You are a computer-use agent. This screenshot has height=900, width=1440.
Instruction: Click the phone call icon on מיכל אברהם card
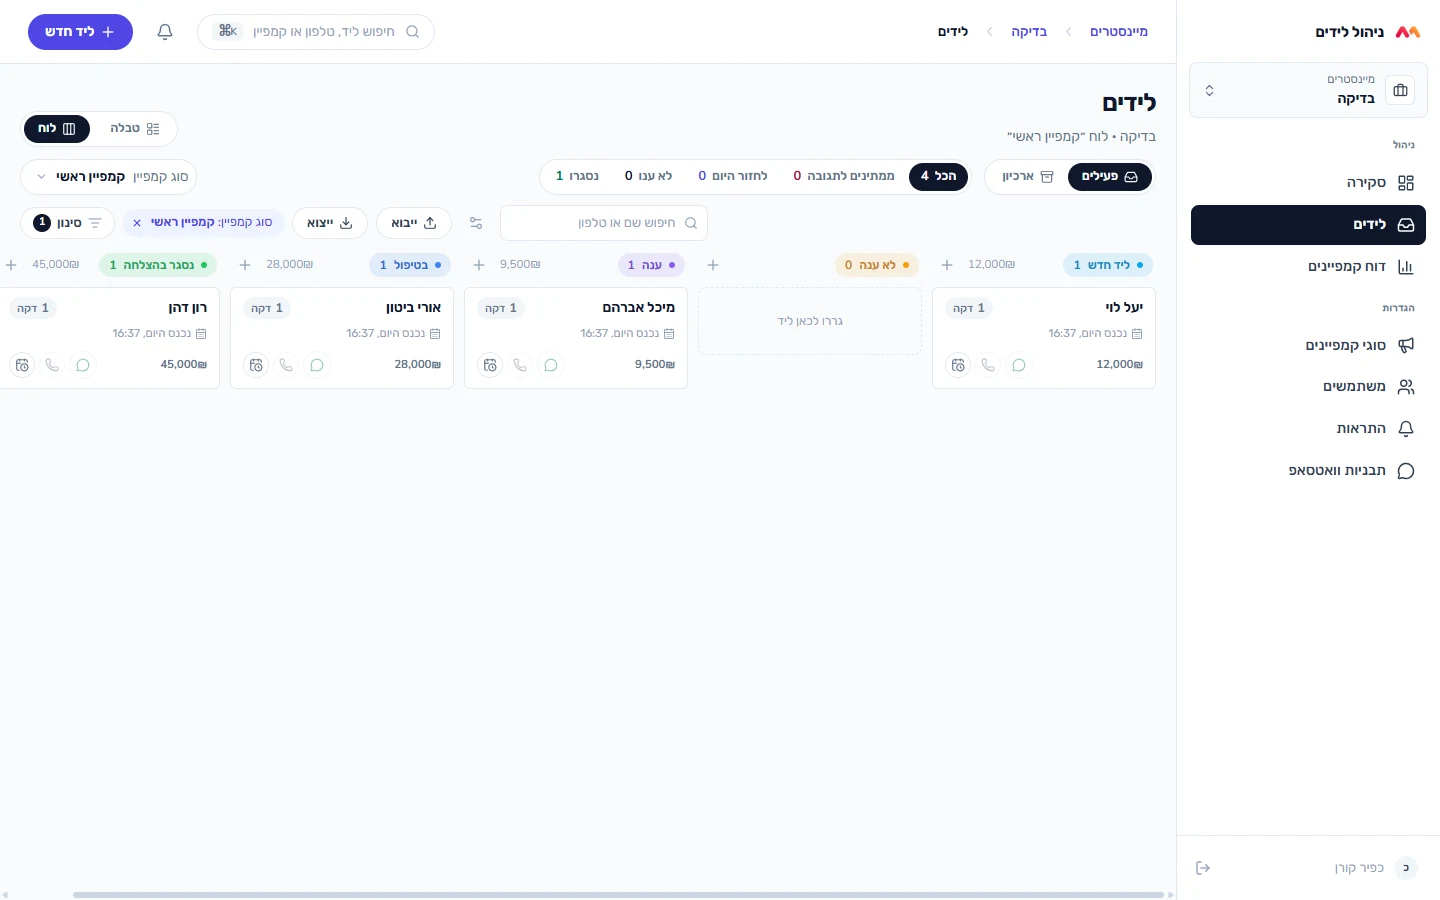(520, 365)
